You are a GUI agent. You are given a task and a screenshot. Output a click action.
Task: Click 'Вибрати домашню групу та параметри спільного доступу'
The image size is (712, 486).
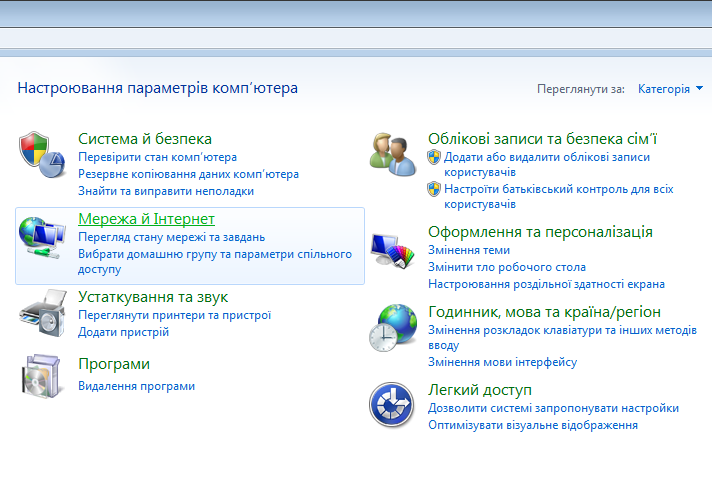click(215, 262)
